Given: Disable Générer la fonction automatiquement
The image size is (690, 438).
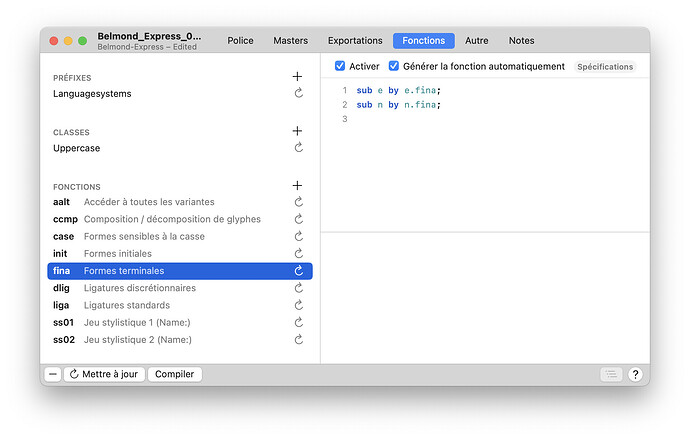Looking at the screenshot, I should (x=394, y=67).
